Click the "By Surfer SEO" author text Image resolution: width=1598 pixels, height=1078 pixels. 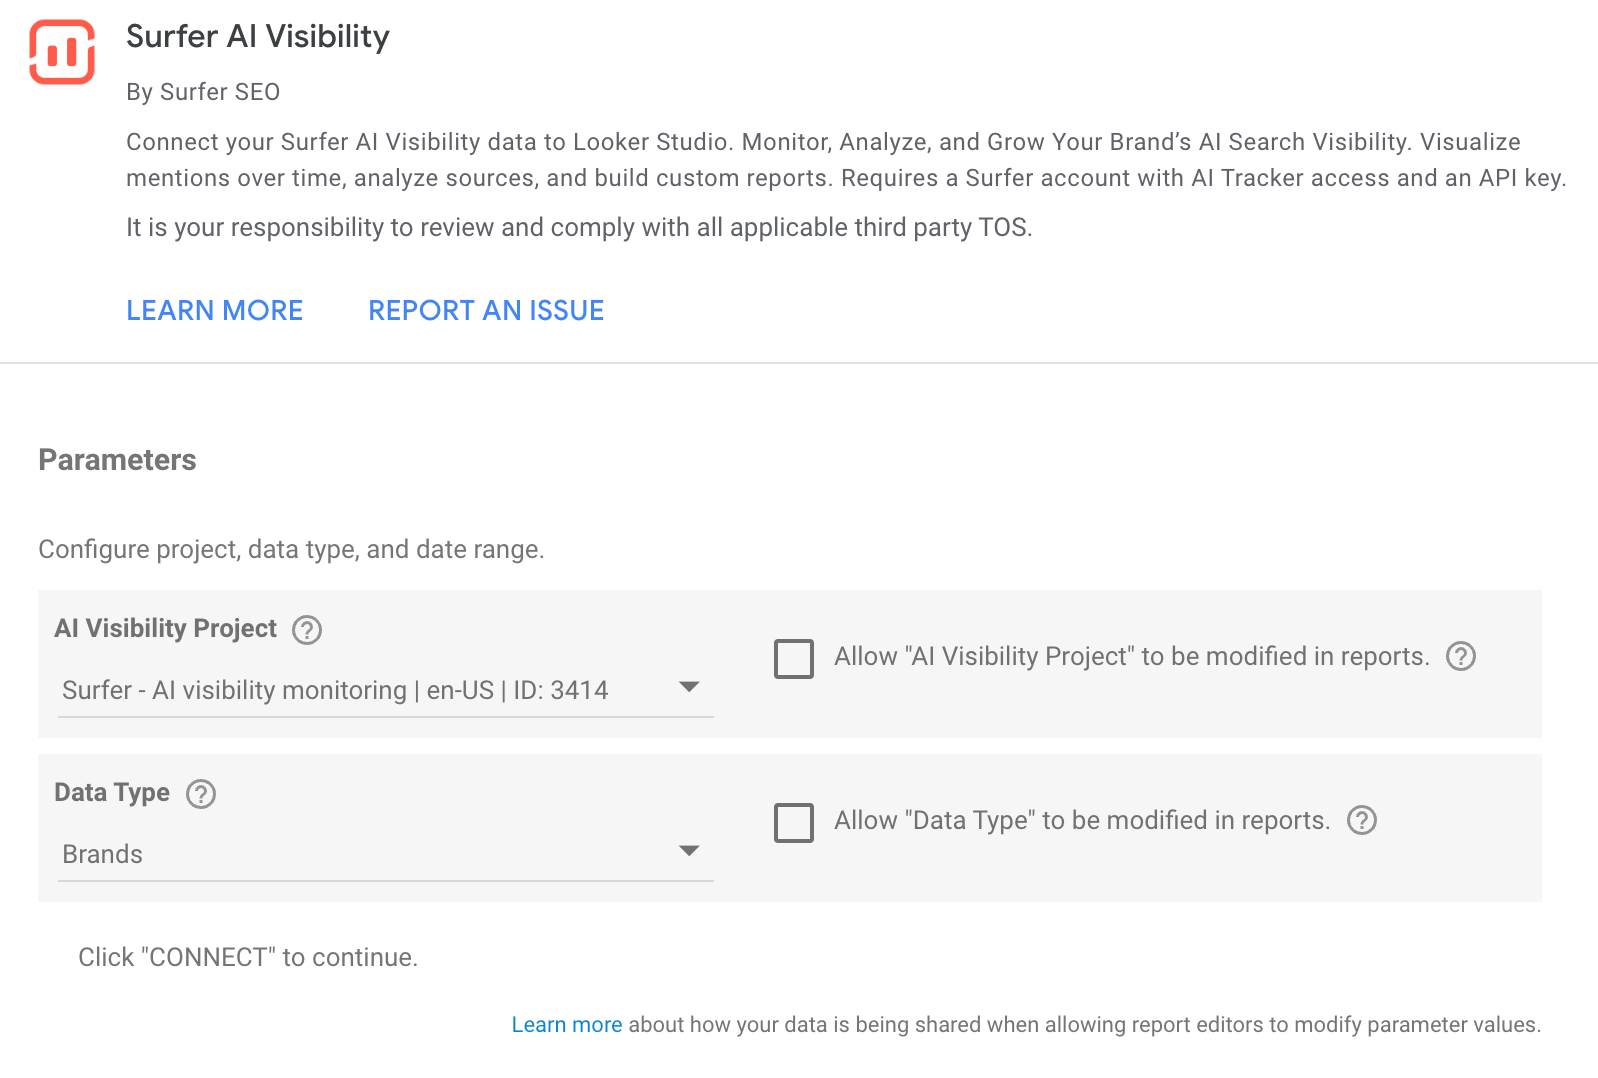[203, 92]
